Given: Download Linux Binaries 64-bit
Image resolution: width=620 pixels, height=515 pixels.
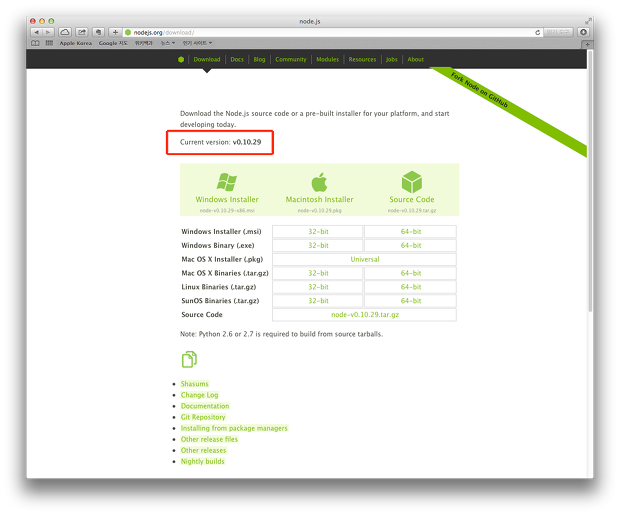Looking at the screenshot, I should tap(410, 287).
